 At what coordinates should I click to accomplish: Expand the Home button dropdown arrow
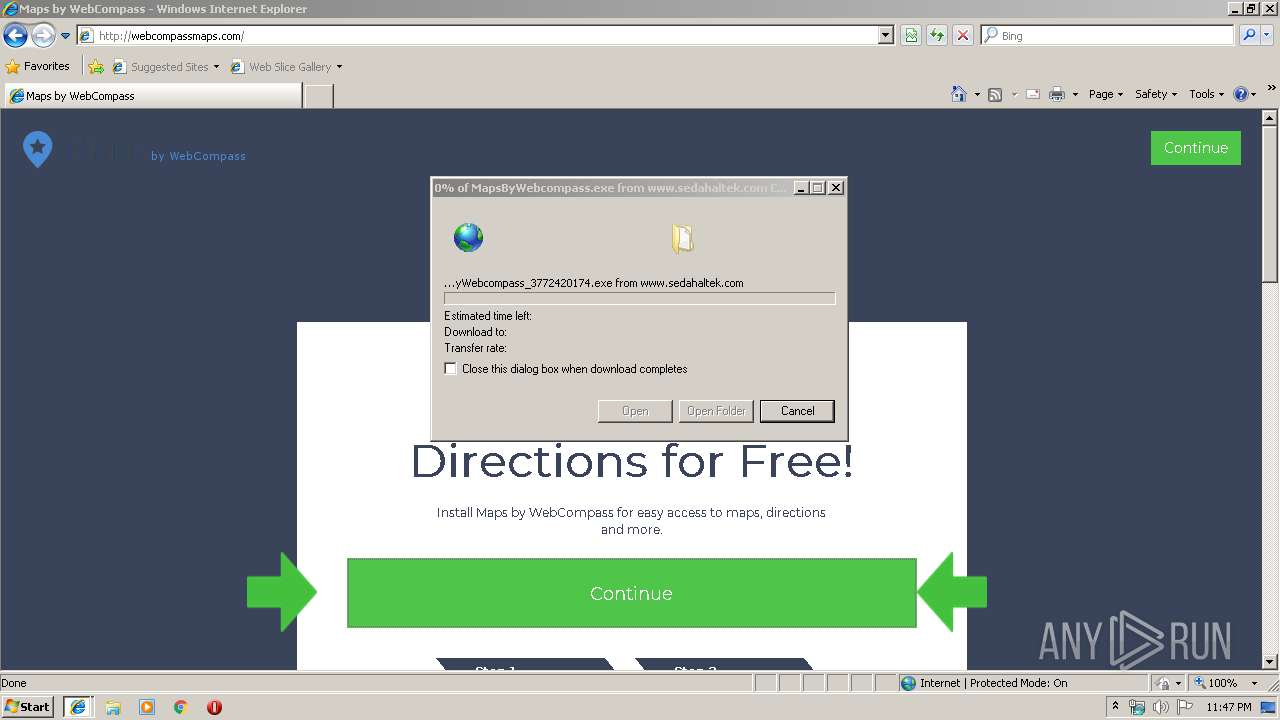977,94
